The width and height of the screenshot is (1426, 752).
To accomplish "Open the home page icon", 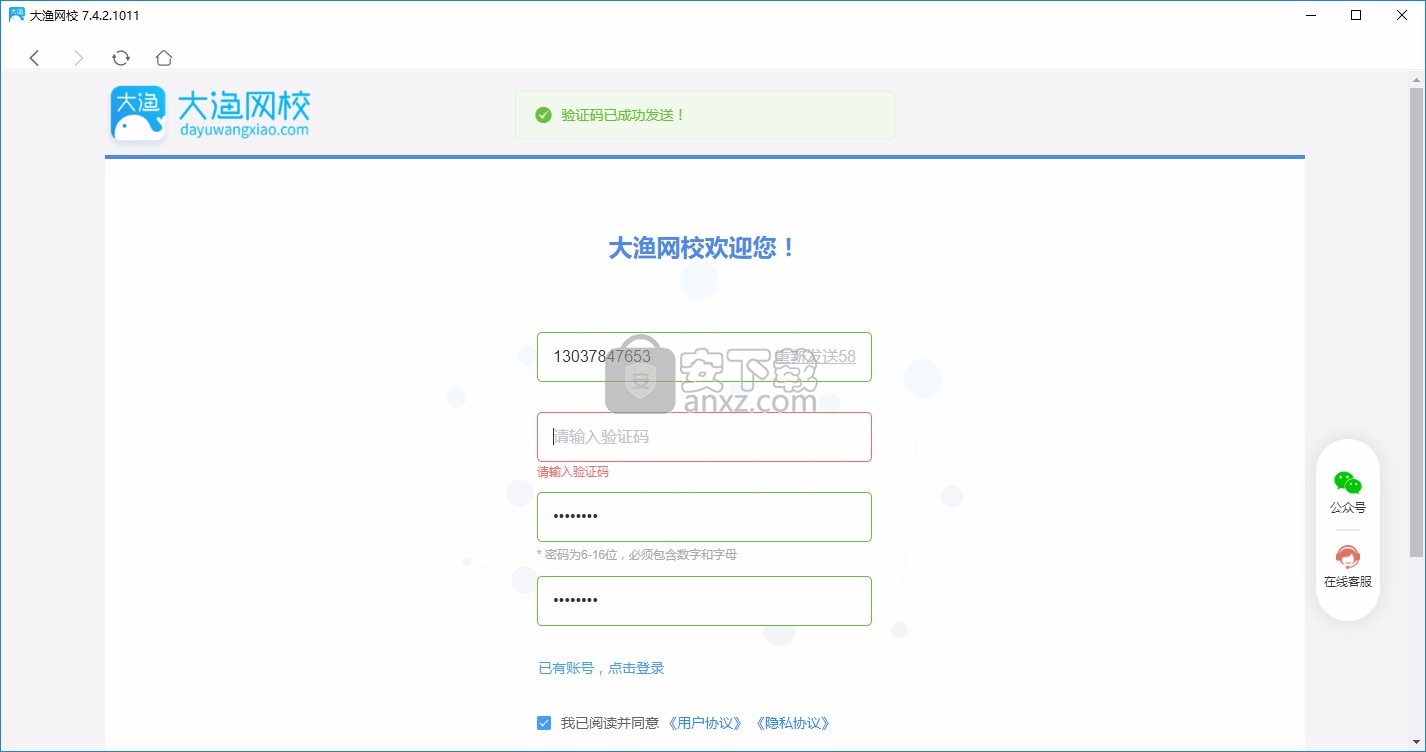I will [164, 58].
